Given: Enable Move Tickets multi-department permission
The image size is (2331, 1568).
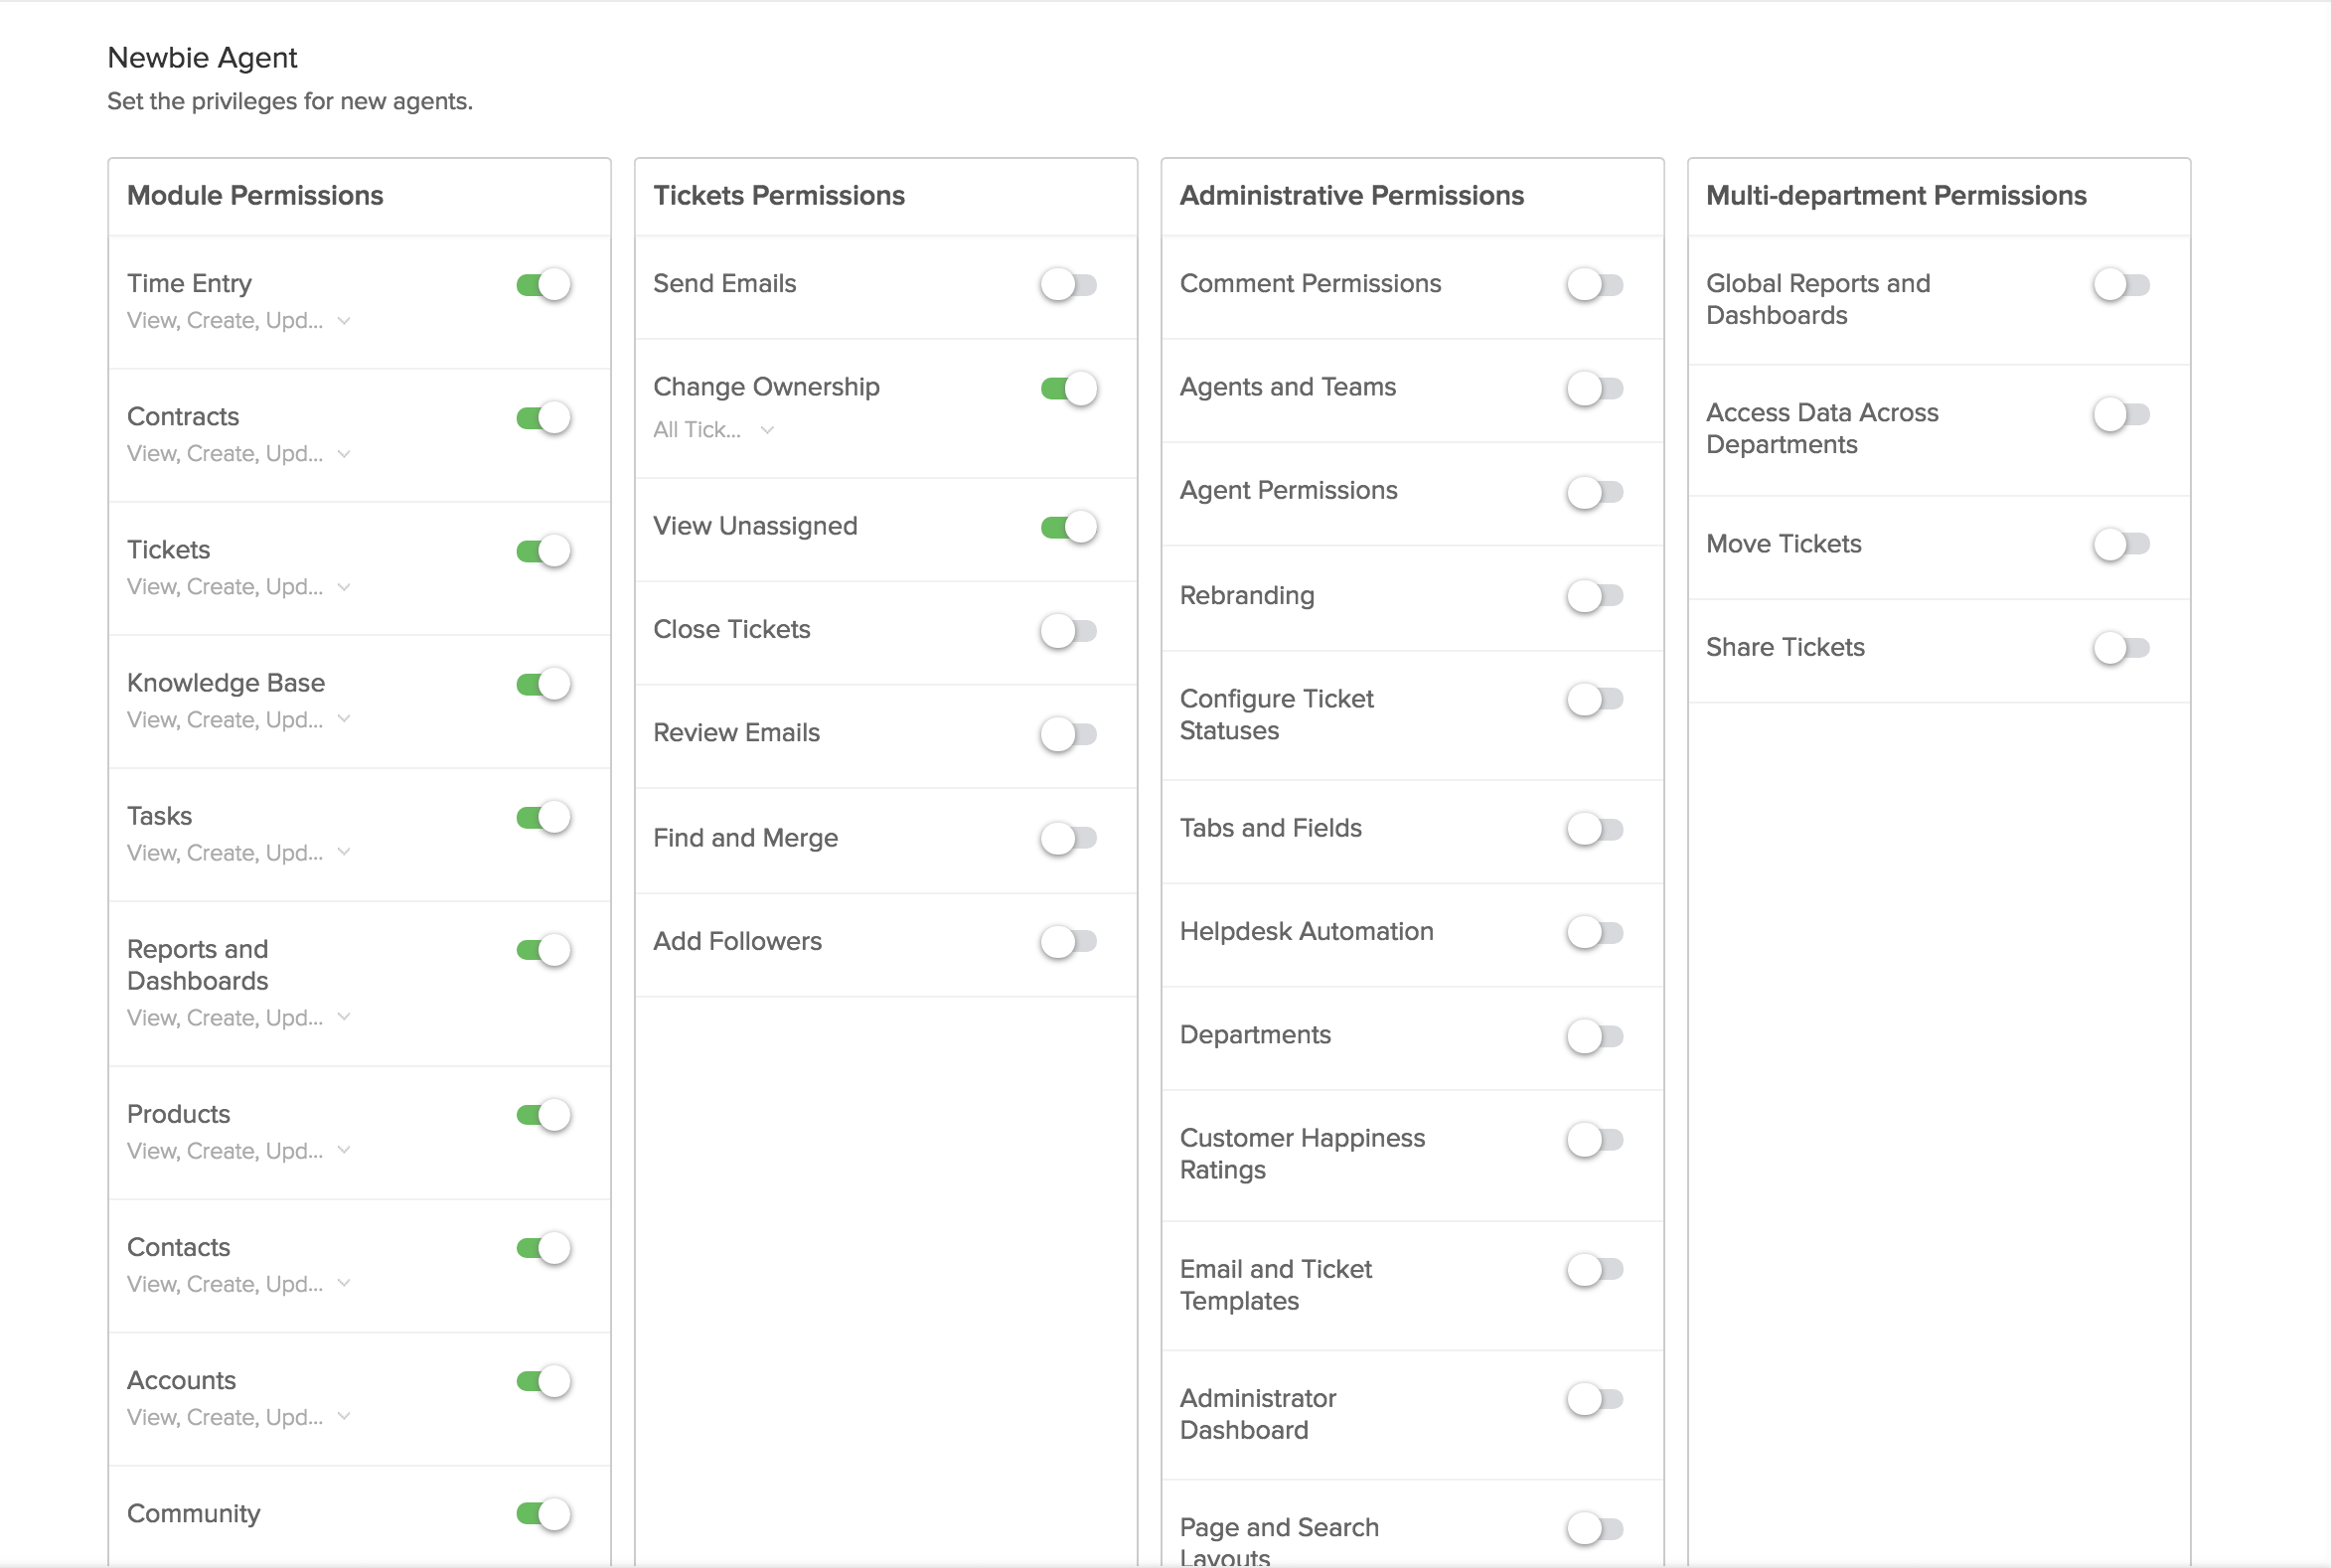Looking at the screenshot, I should click(x=2124, y=543).
